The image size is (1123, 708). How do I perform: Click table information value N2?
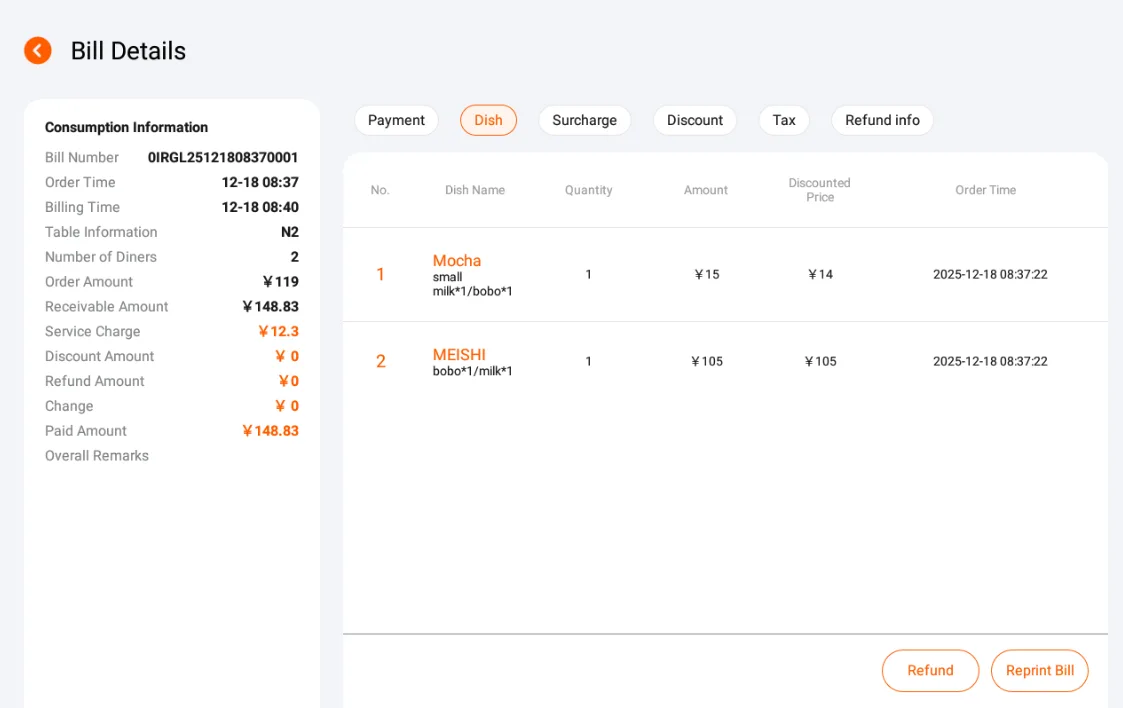(289, 232)
